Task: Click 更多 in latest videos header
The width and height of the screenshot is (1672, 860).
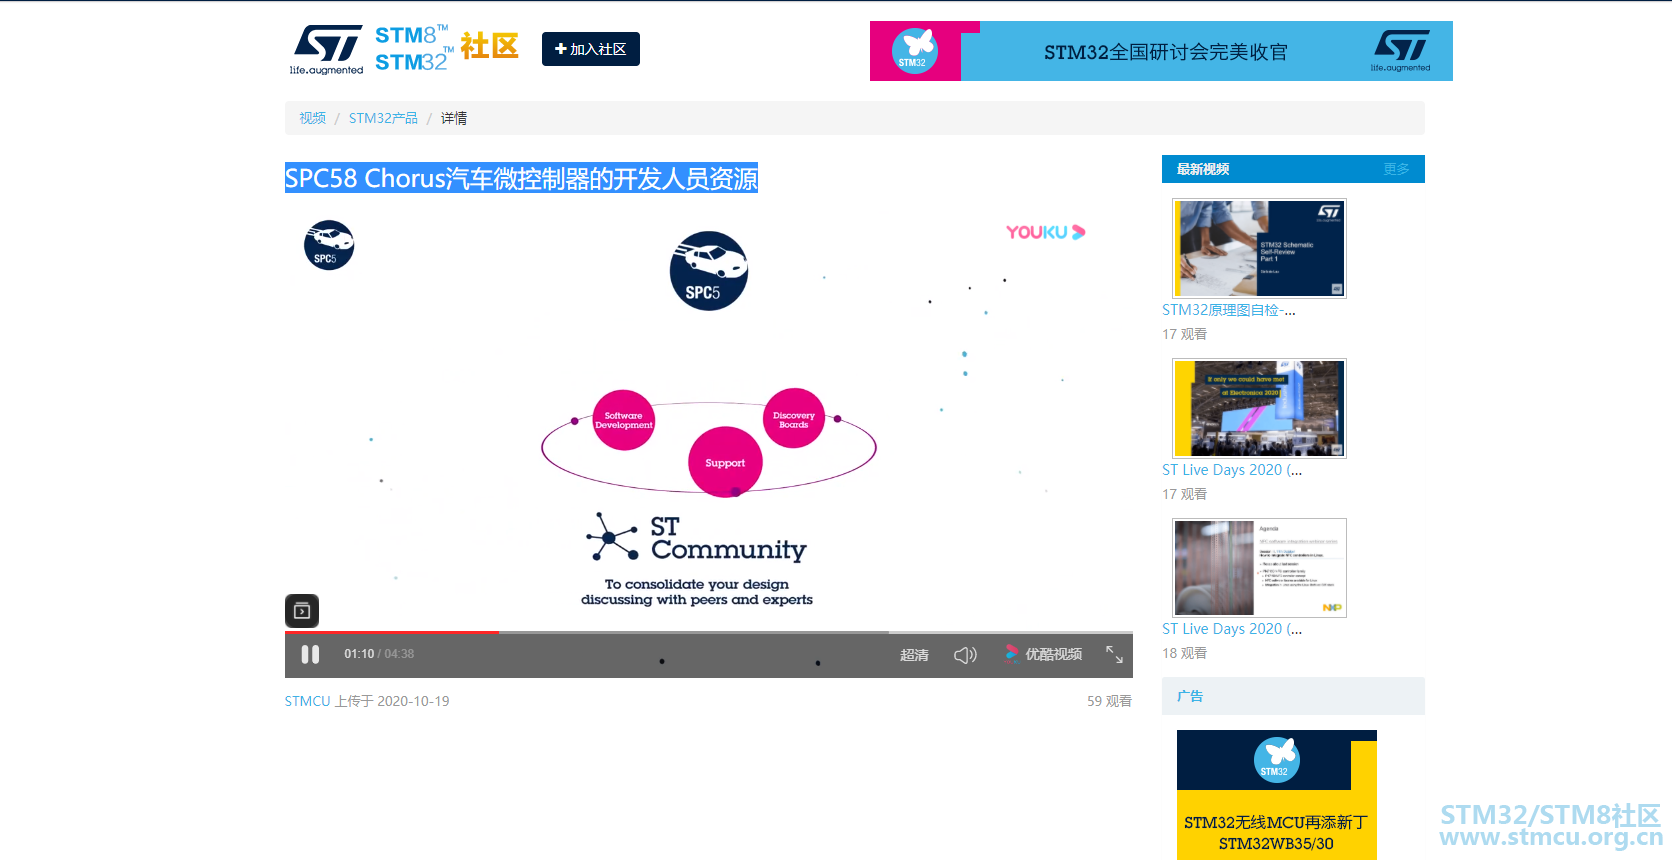Action: (1396, 169)
